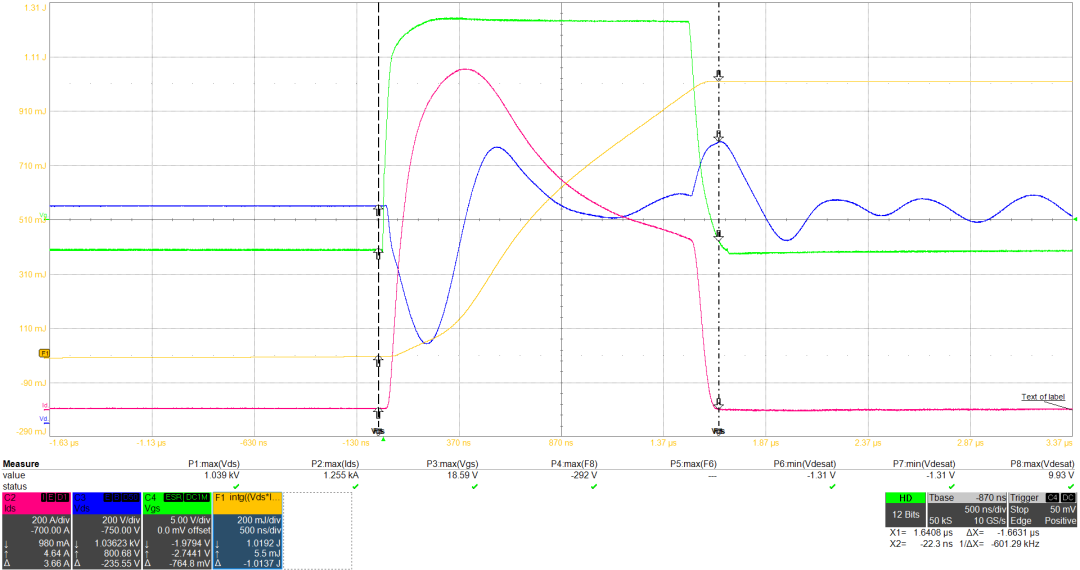Screen dimensions: 1080x570
Task: Select the P5:max(F6) measurement column
Action: pyautogui.click(x=693, y=464)
